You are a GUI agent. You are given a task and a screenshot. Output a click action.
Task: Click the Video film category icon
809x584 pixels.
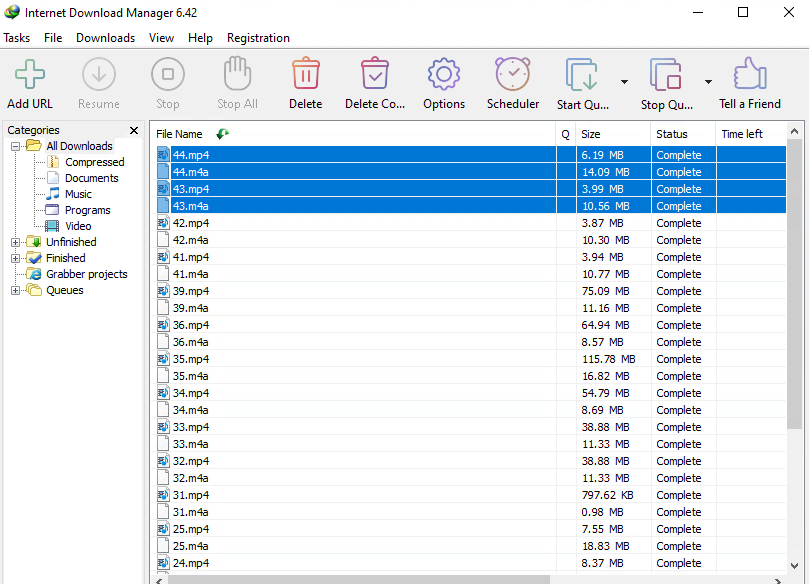[52, 226]
